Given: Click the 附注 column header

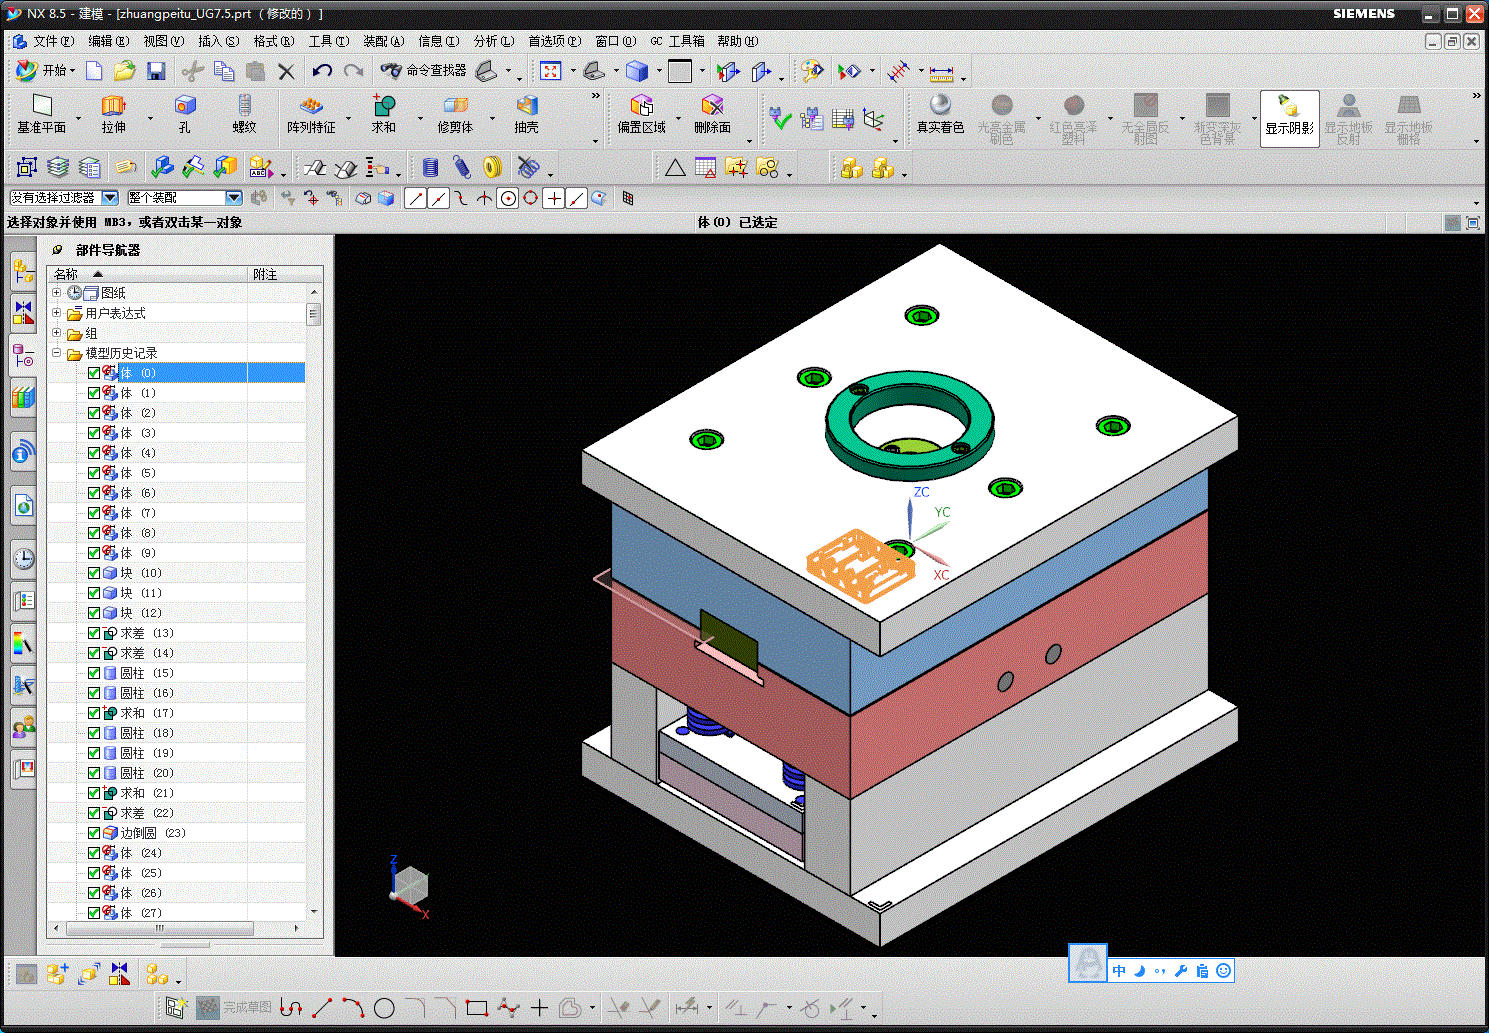Looking at the screenshot, I should coord(285,274).
